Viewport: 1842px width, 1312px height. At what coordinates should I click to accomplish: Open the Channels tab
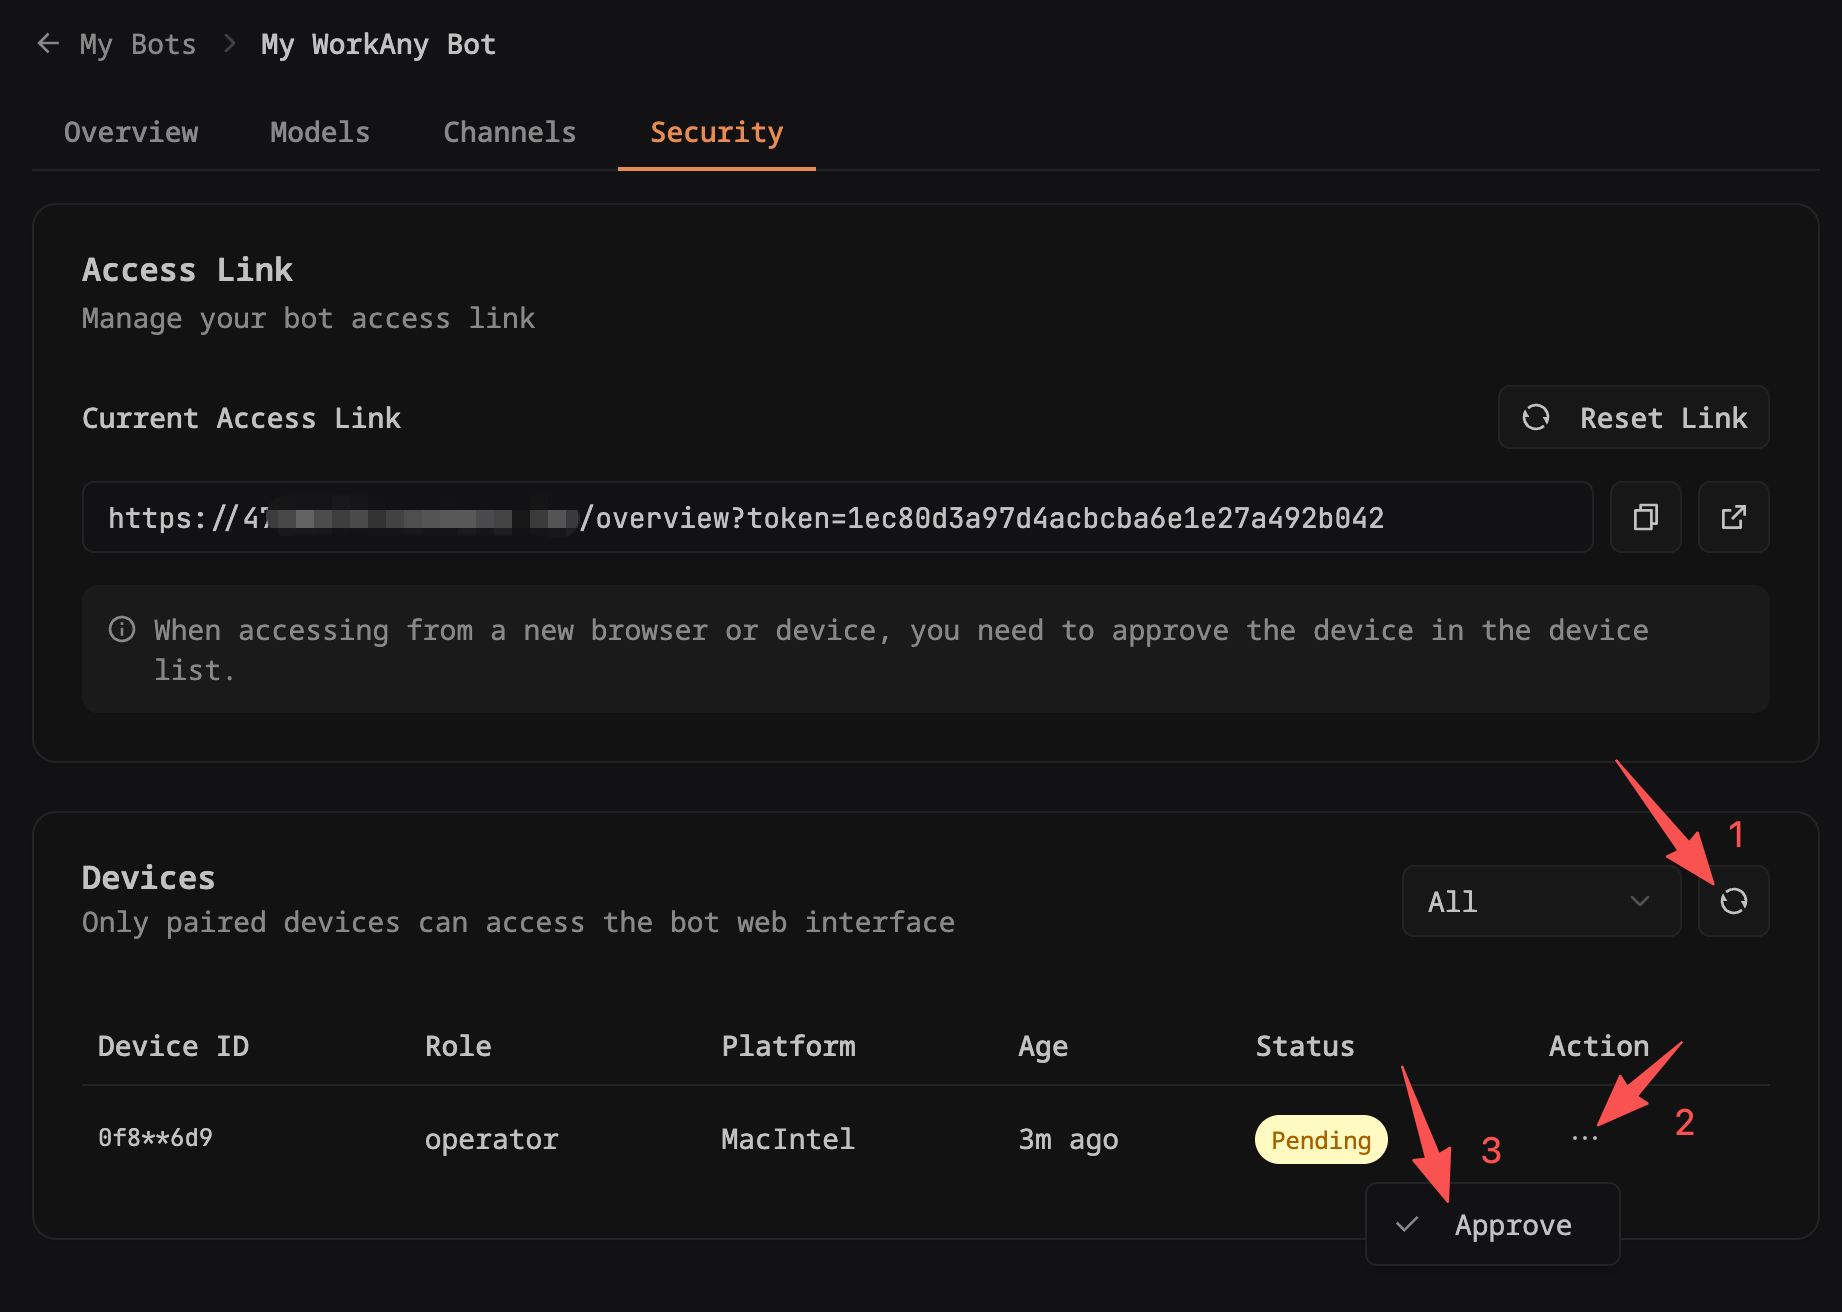[x=509, y=132]
